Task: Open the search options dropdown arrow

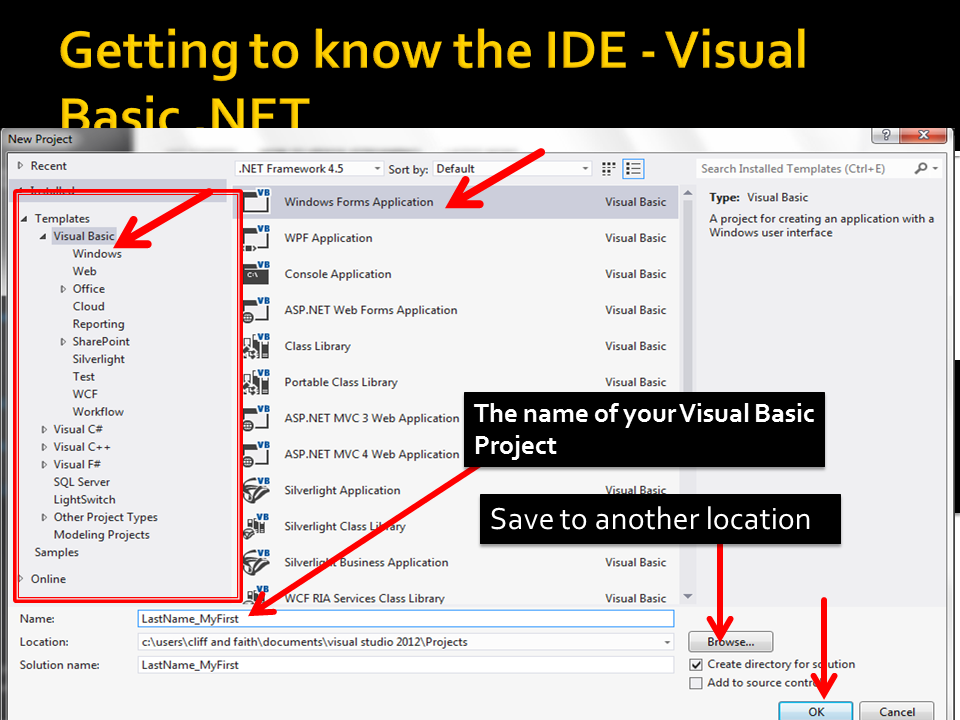Action: tap(936, 168)
